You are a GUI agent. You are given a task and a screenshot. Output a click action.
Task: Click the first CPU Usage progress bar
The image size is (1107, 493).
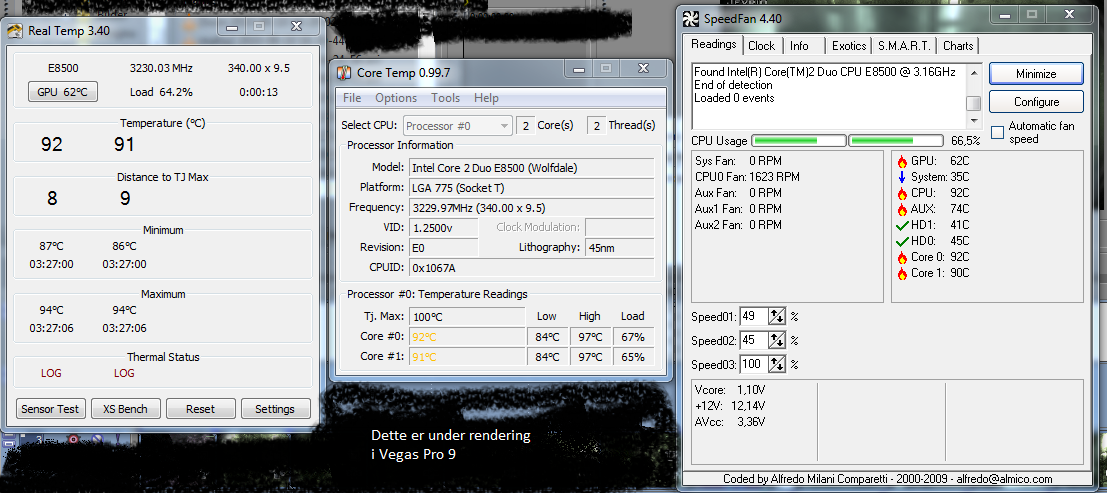[x=798, y=141]
